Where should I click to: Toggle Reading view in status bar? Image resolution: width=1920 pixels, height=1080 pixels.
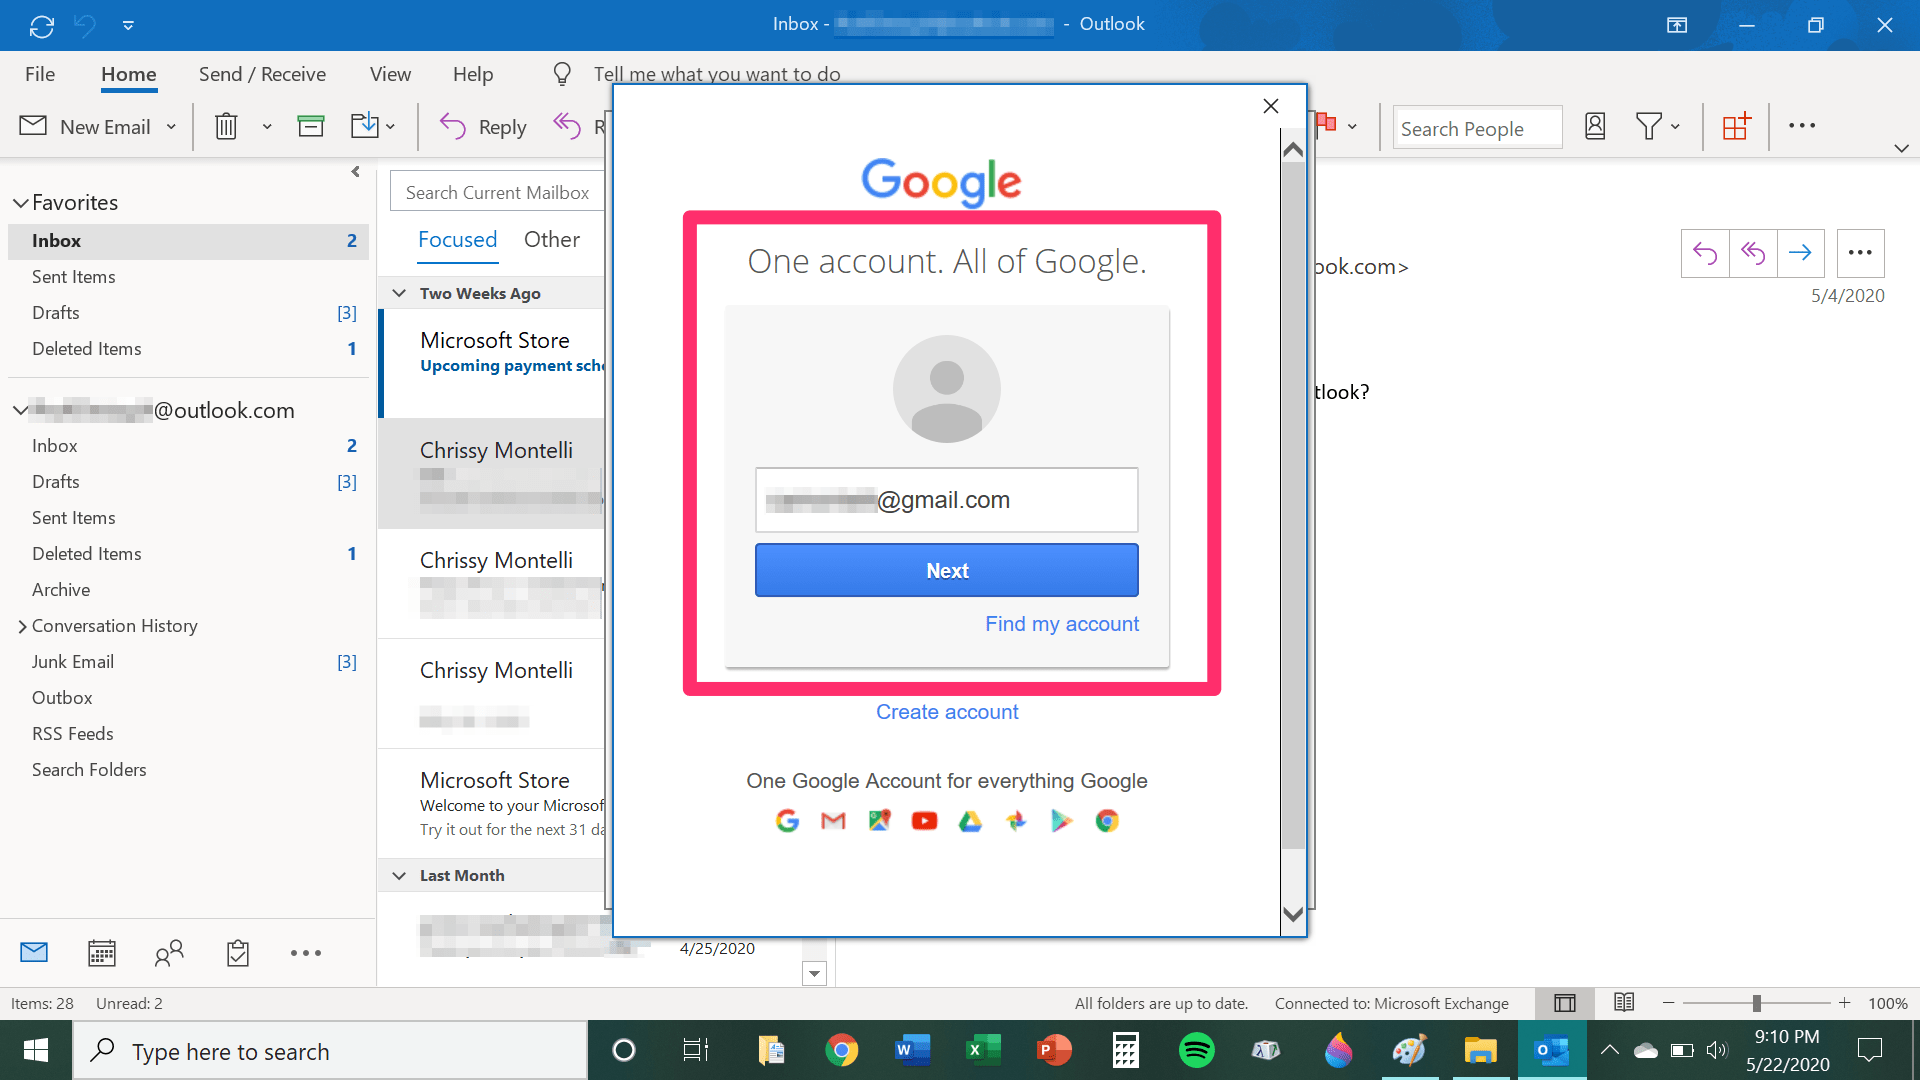1624,1003
